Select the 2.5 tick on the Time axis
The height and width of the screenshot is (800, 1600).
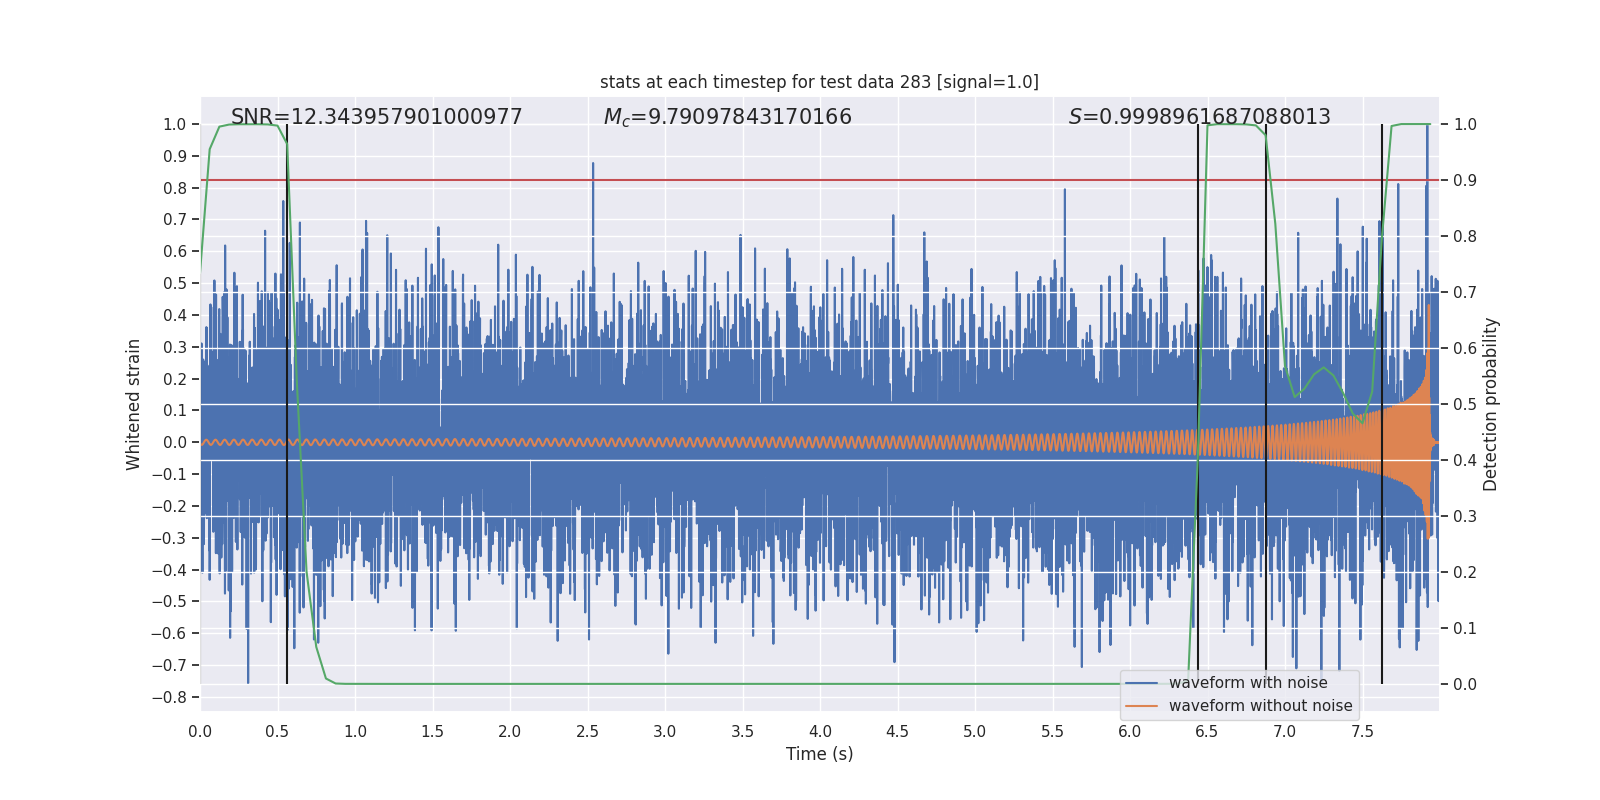(587, 731)
